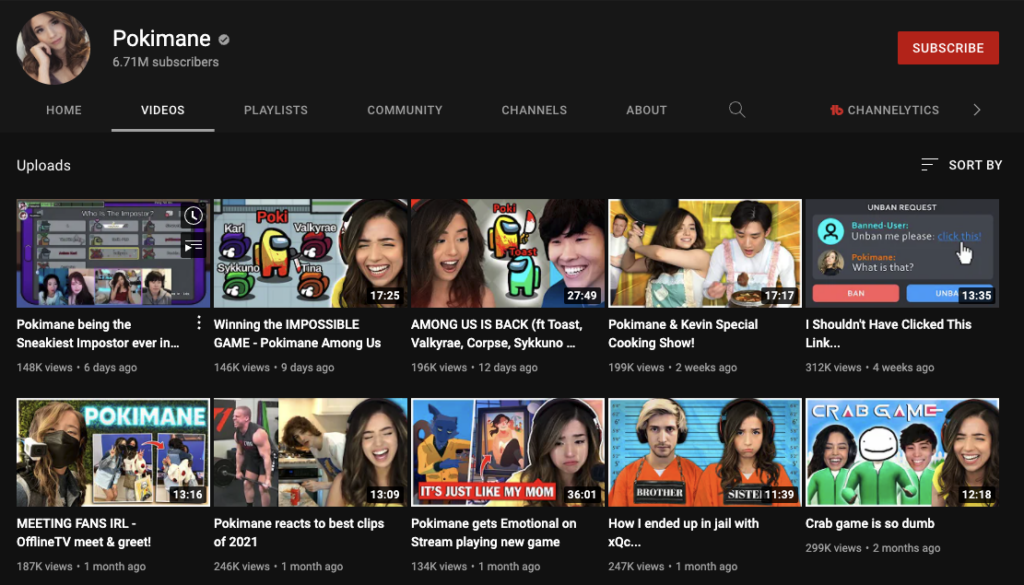1024x585 pixels.
Task: Play the 13:09 best clips thumbnail
Action: pyautogui.click(x=310, y=452)
